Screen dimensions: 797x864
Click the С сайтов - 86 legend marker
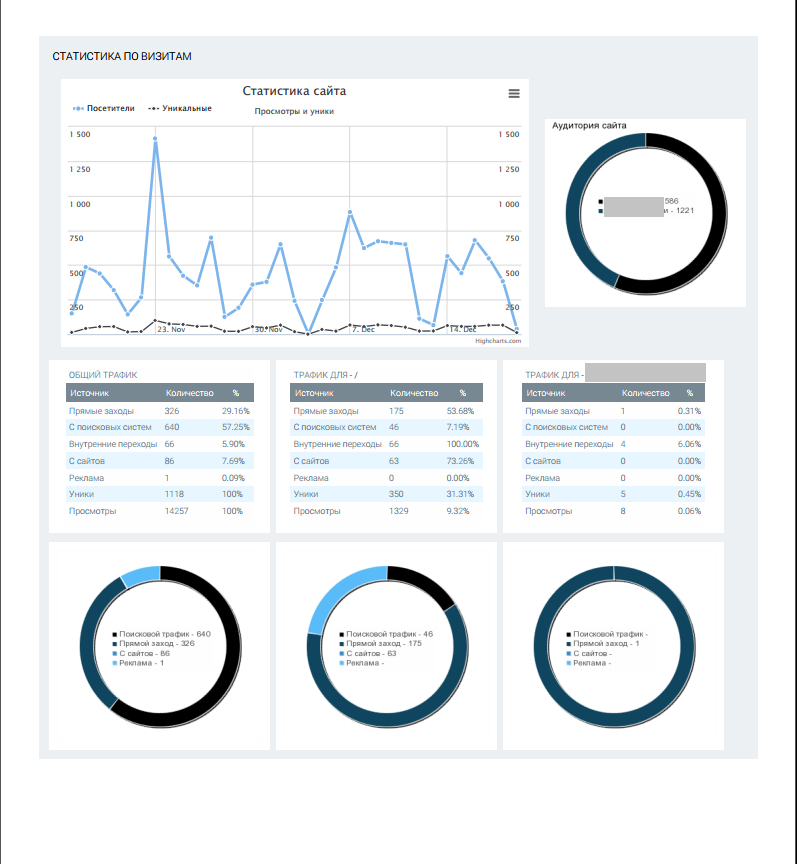[x=115, y=653]
